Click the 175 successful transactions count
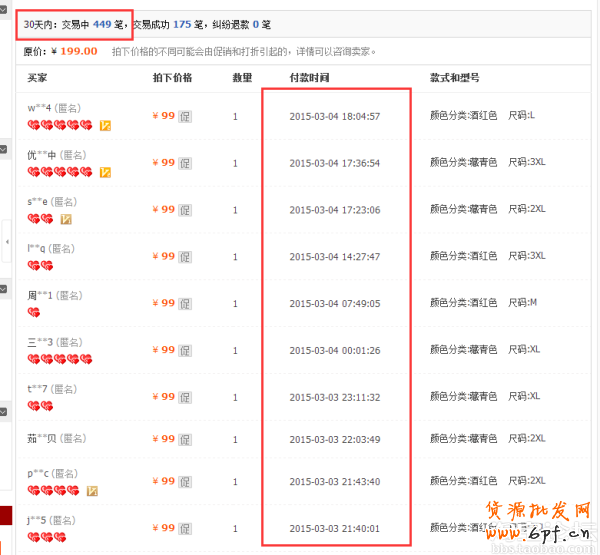600x555 pixels. (182, 24)
